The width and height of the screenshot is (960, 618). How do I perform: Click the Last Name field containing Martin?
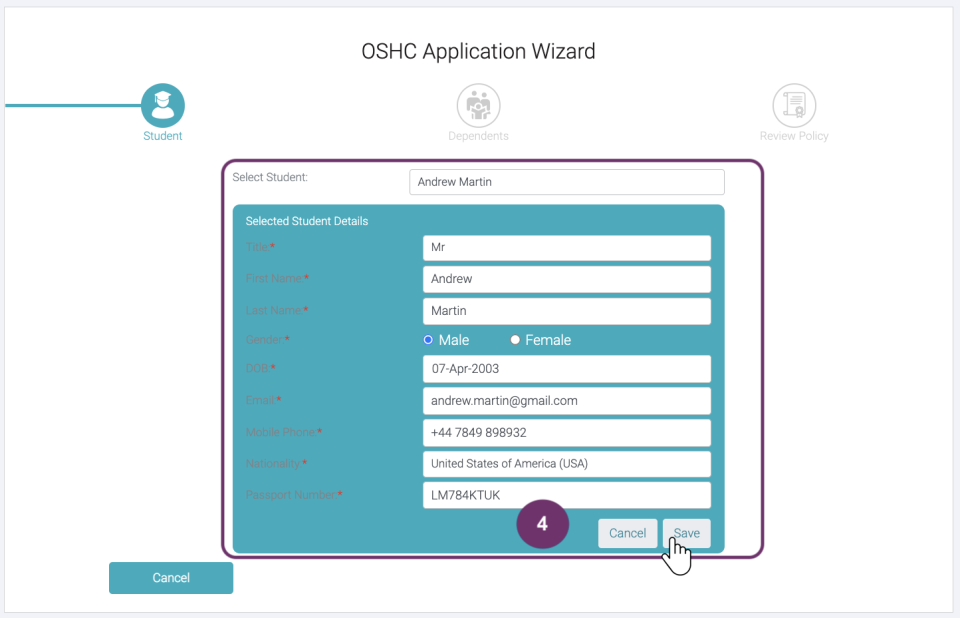coord(566,311)
